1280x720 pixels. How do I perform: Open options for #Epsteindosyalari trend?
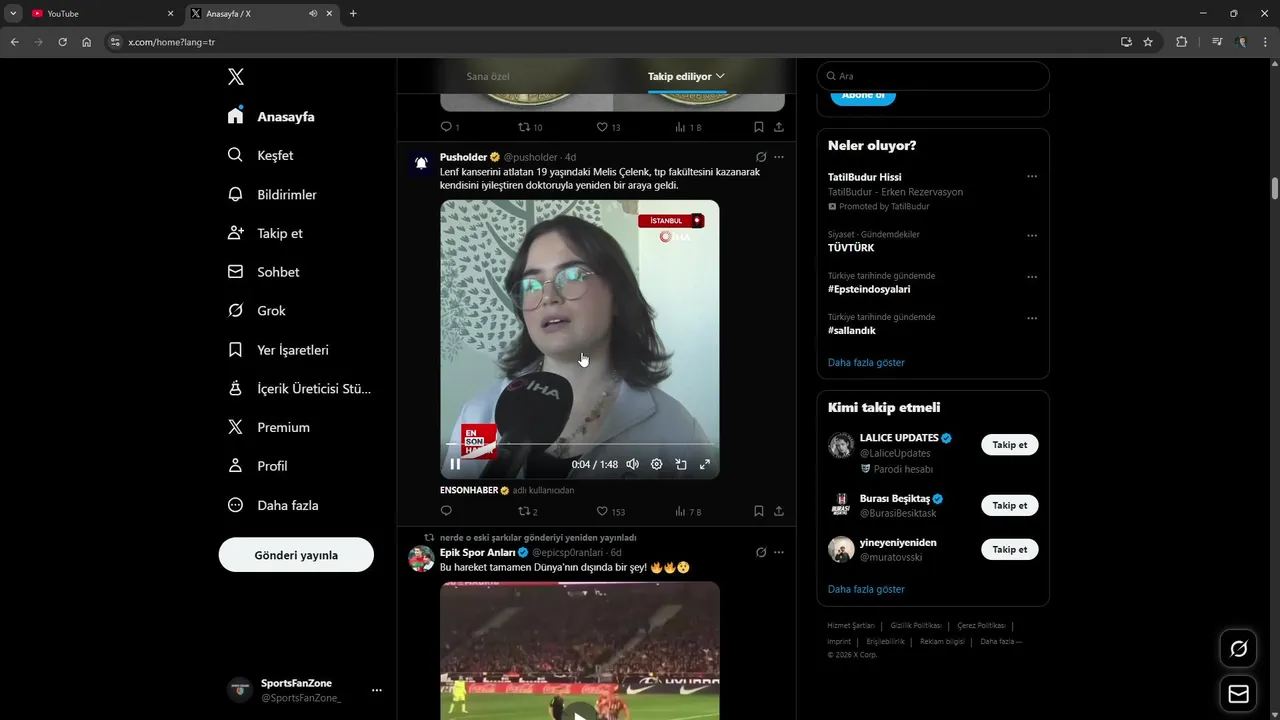coord(1032,277)
